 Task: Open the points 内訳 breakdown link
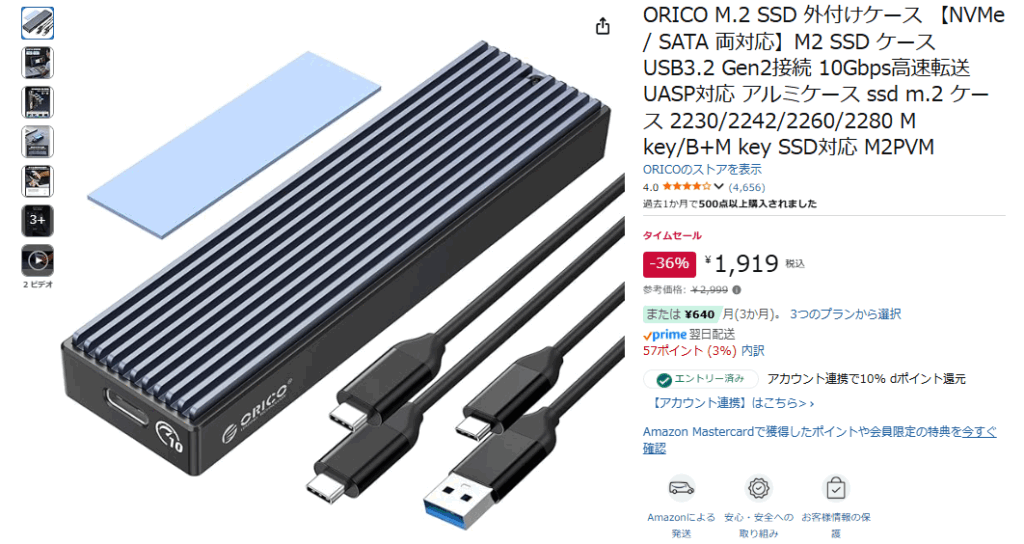click(753, 351)
